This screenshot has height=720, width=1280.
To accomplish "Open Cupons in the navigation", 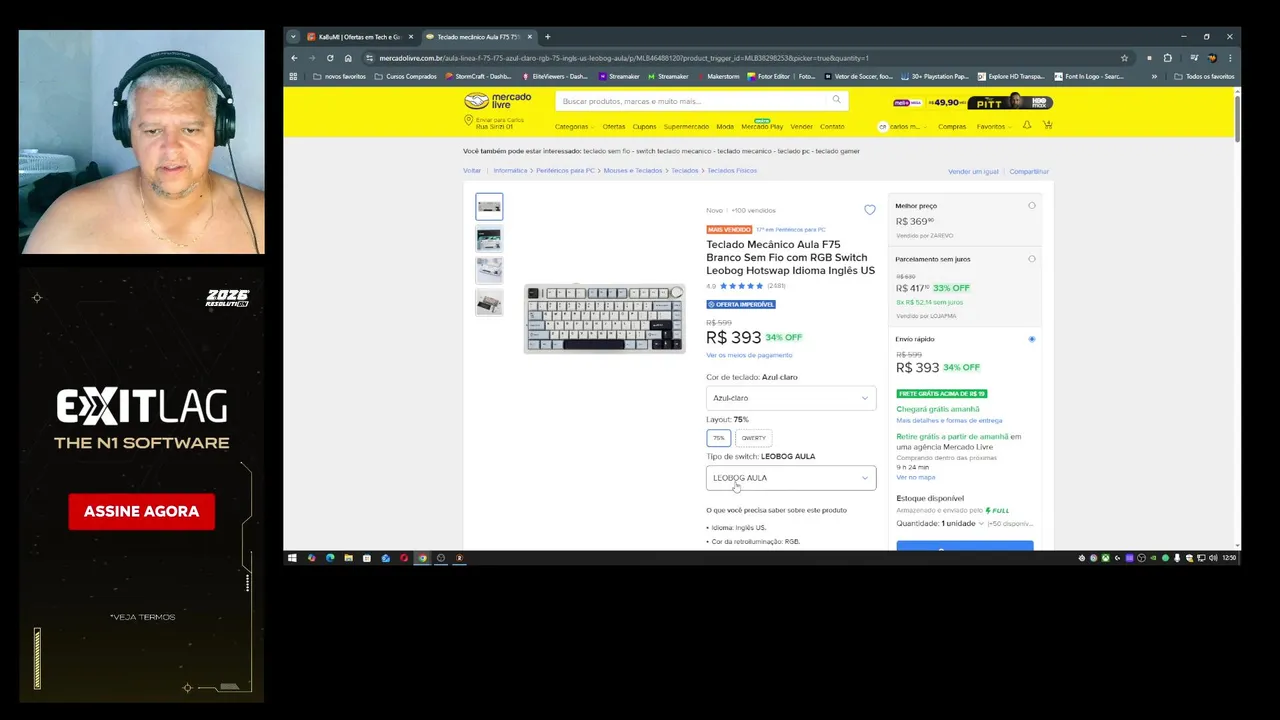I will (644, 127).
